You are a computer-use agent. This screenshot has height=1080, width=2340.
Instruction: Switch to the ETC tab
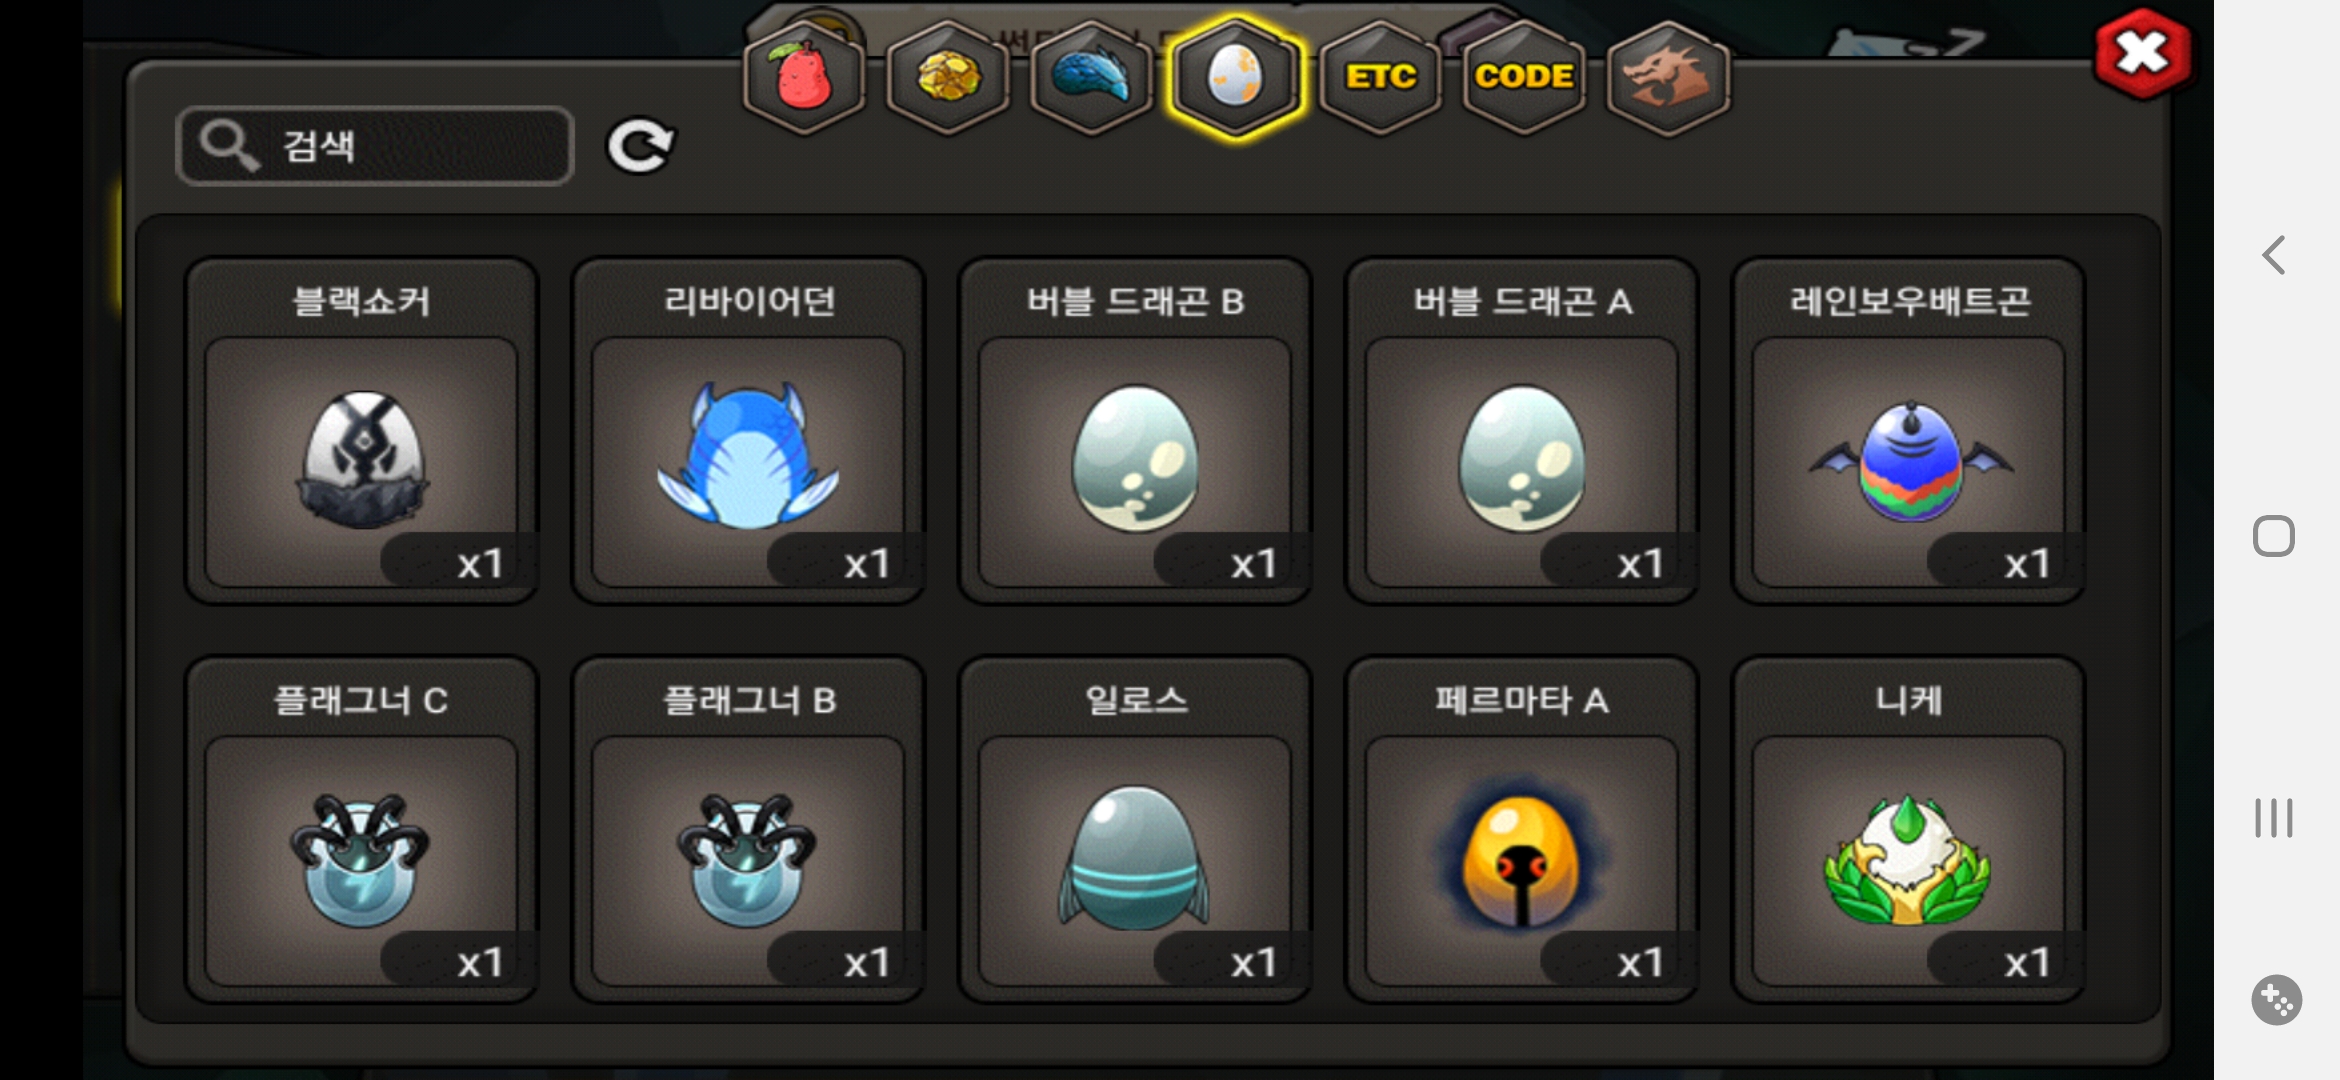(x=1380, y=77)
